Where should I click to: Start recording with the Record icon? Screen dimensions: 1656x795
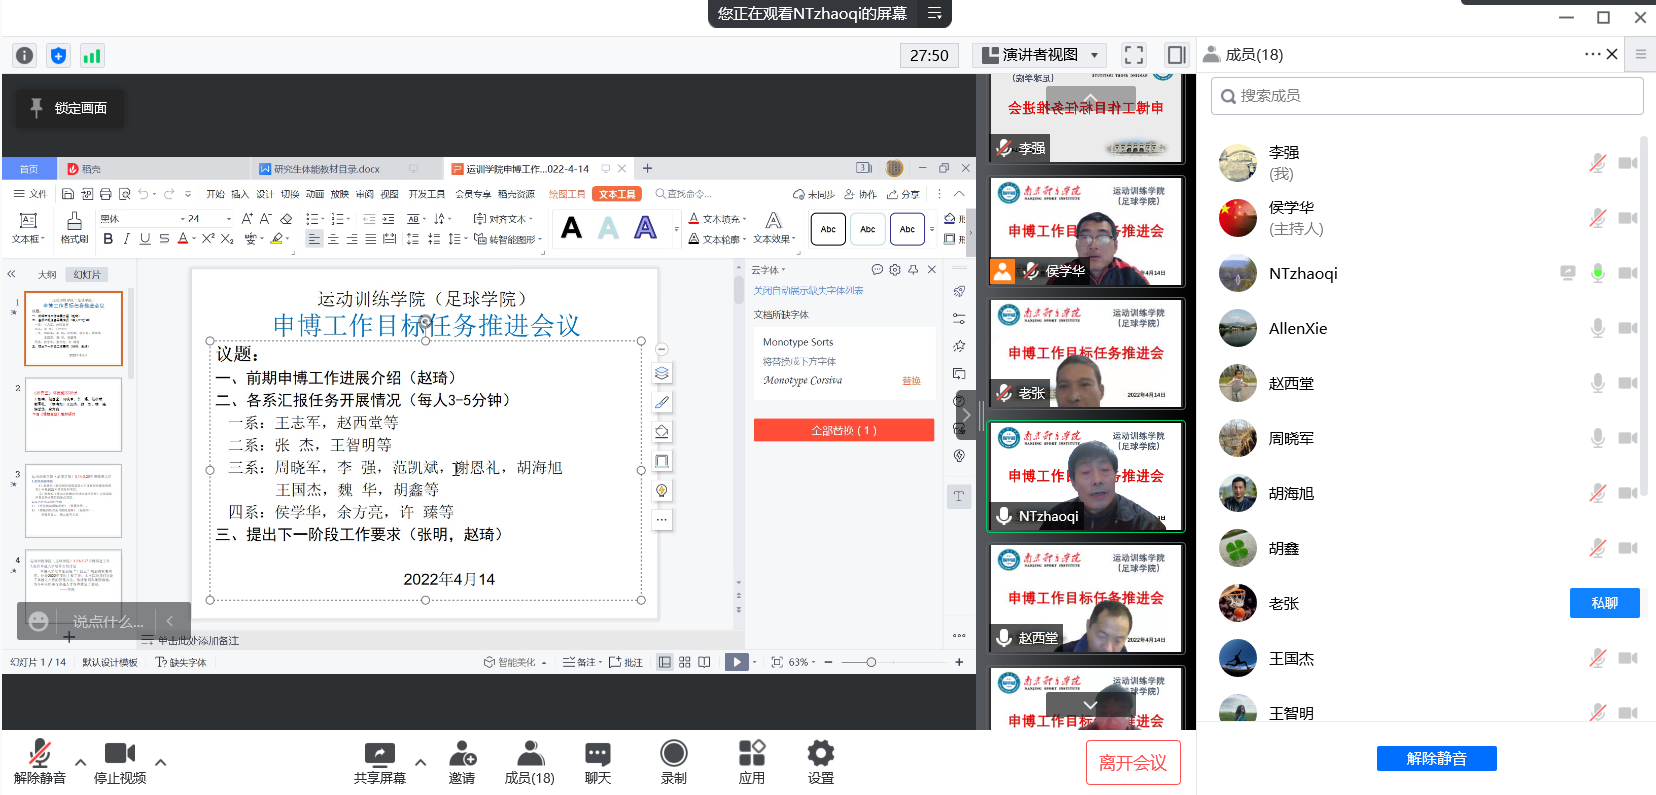[x=673, y=755]
